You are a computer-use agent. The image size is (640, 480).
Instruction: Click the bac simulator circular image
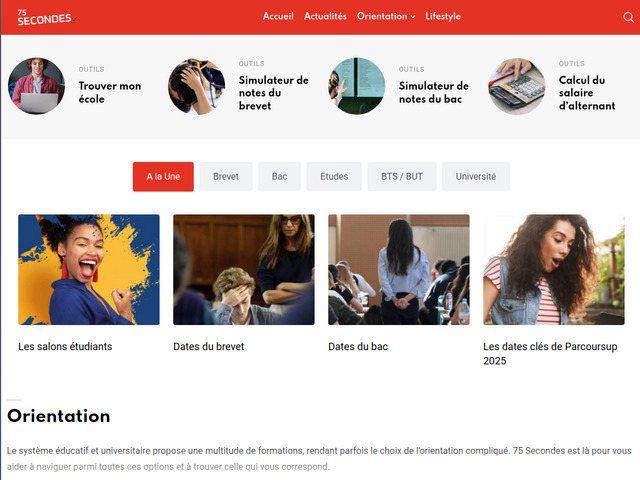(357, 86)
